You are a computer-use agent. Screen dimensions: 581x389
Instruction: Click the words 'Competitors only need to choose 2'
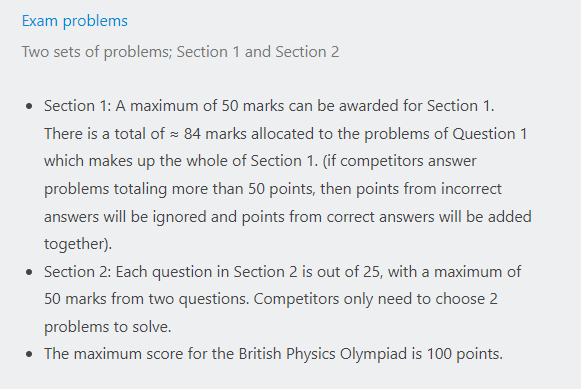click(375, 299)
